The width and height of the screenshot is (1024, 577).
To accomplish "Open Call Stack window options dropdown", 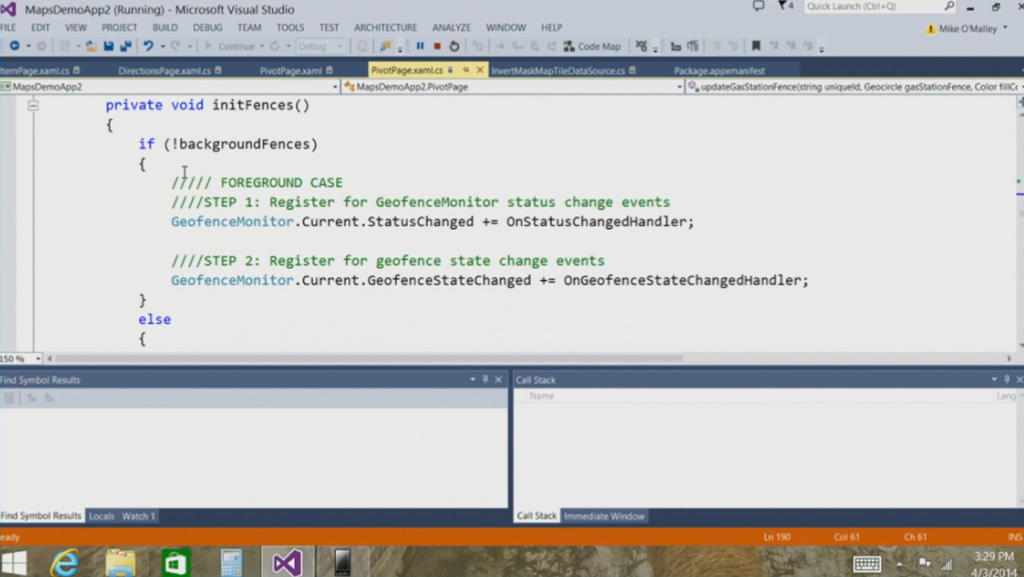I will [994, 379].
